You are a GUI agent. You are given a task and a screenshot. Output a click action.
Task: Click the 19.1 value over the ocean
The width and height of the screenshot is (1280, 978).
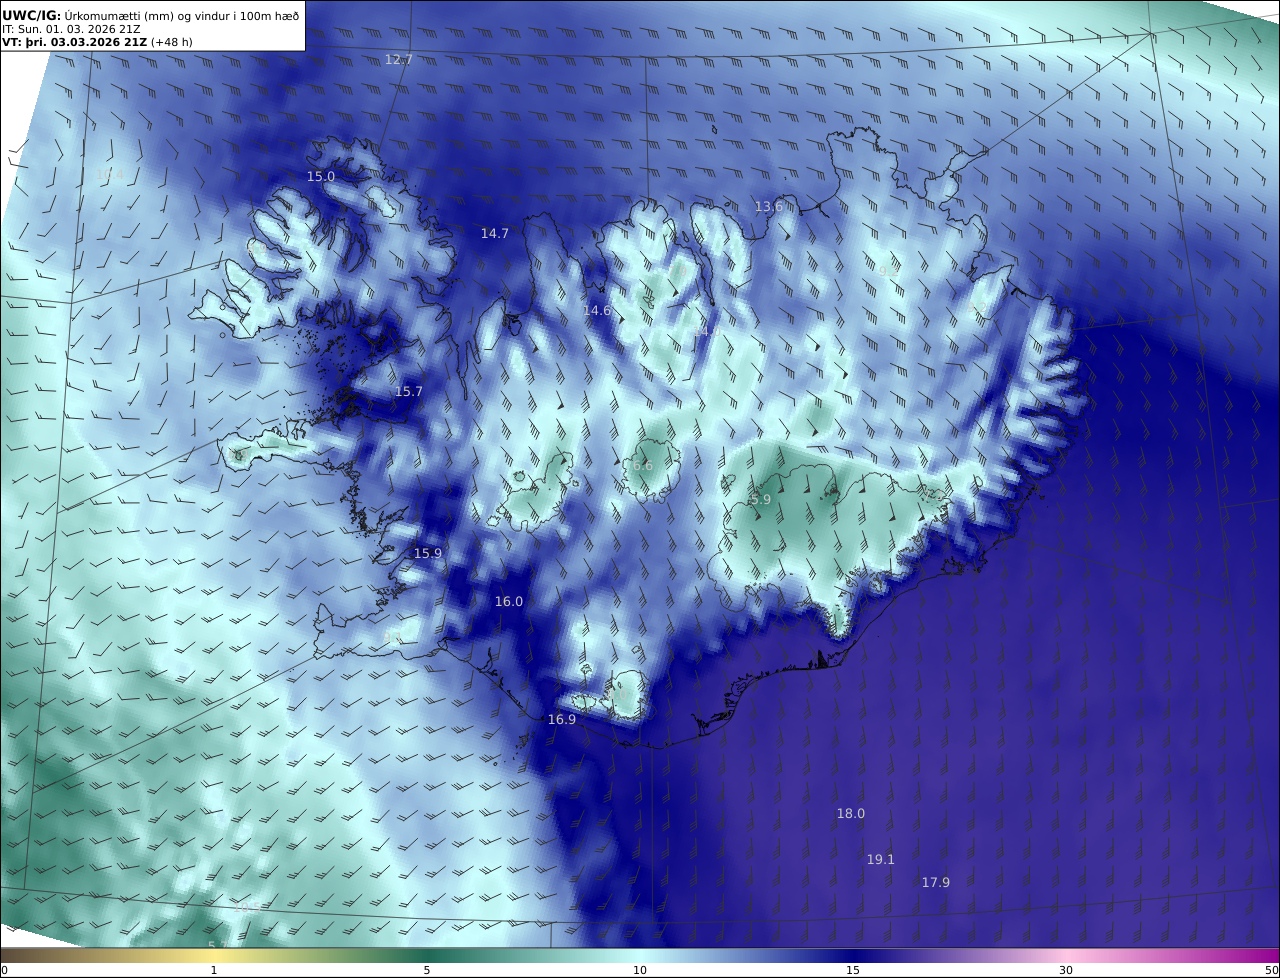point(881,860)
